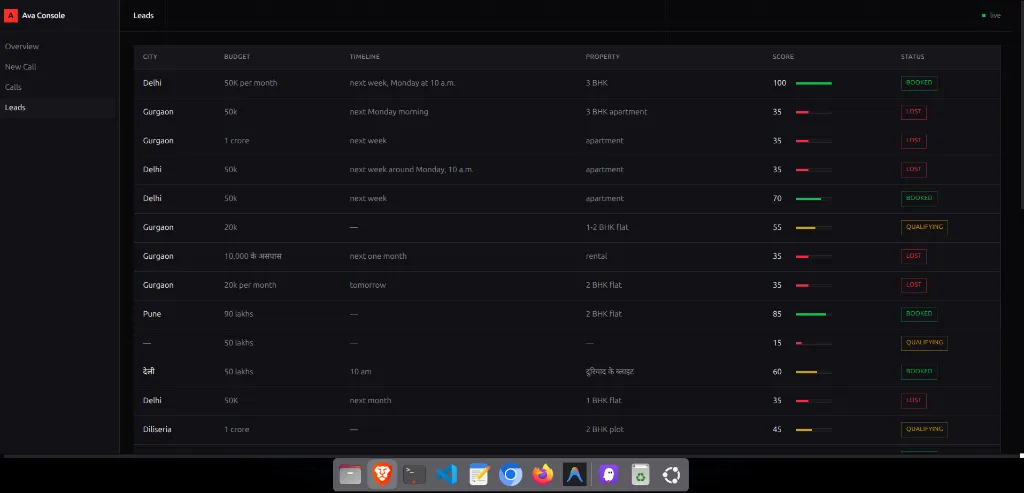The image size is (1024, 493).
Task: Click BOOKED badge in the 3 BHK row
Action: (919, 83)
